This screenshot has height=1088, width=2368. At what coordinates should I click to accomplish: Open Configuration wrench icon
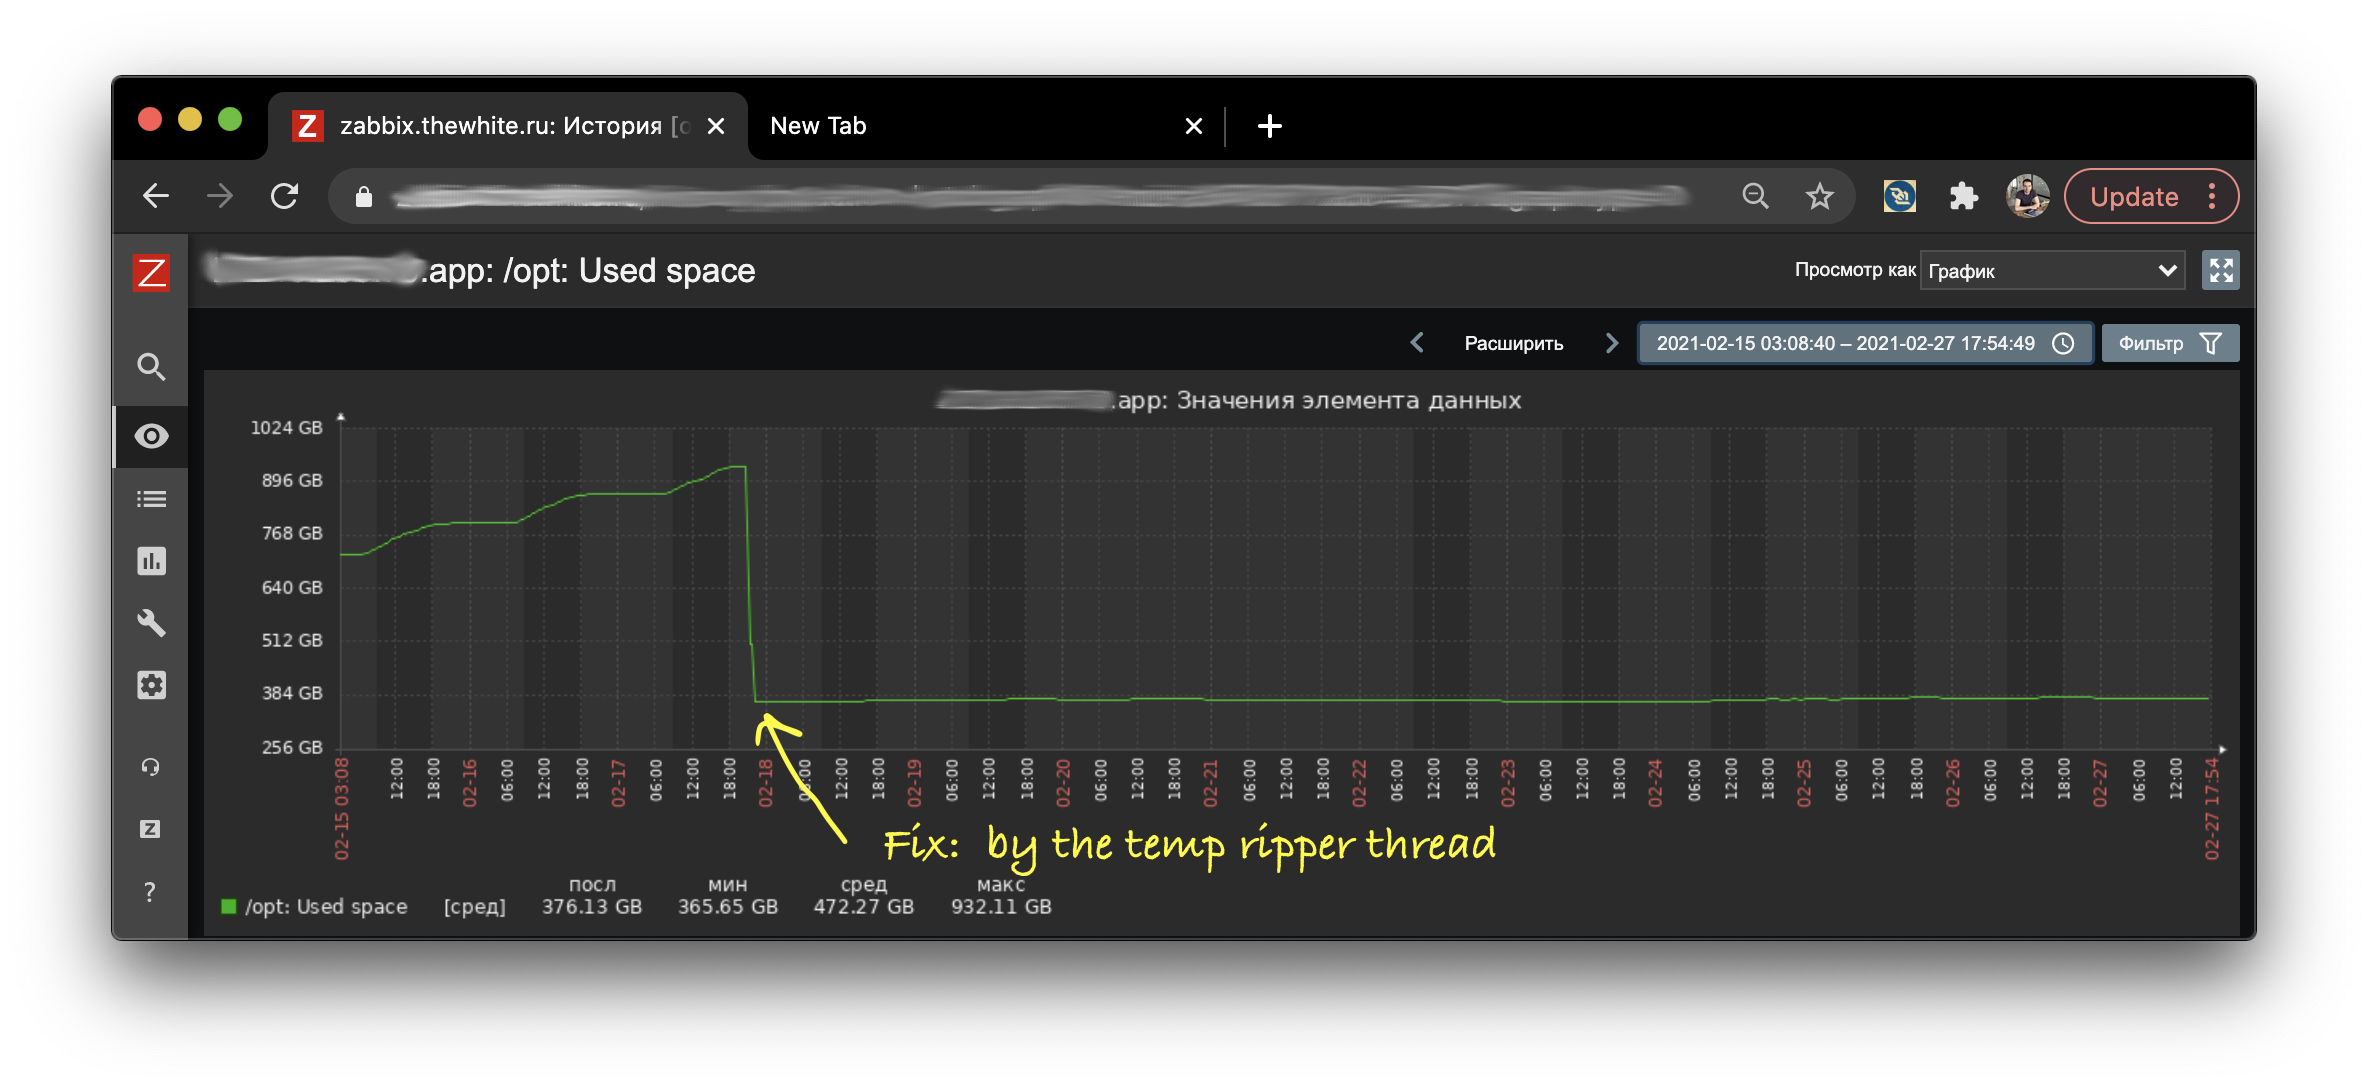[x=151, y=623]
